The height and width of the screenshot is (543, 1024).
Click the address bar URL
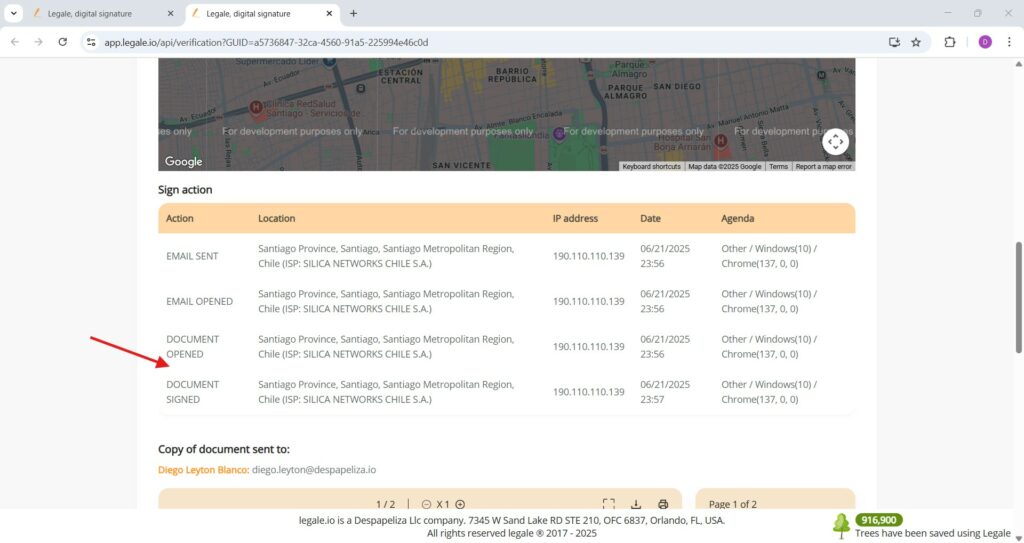click(266, 42)
